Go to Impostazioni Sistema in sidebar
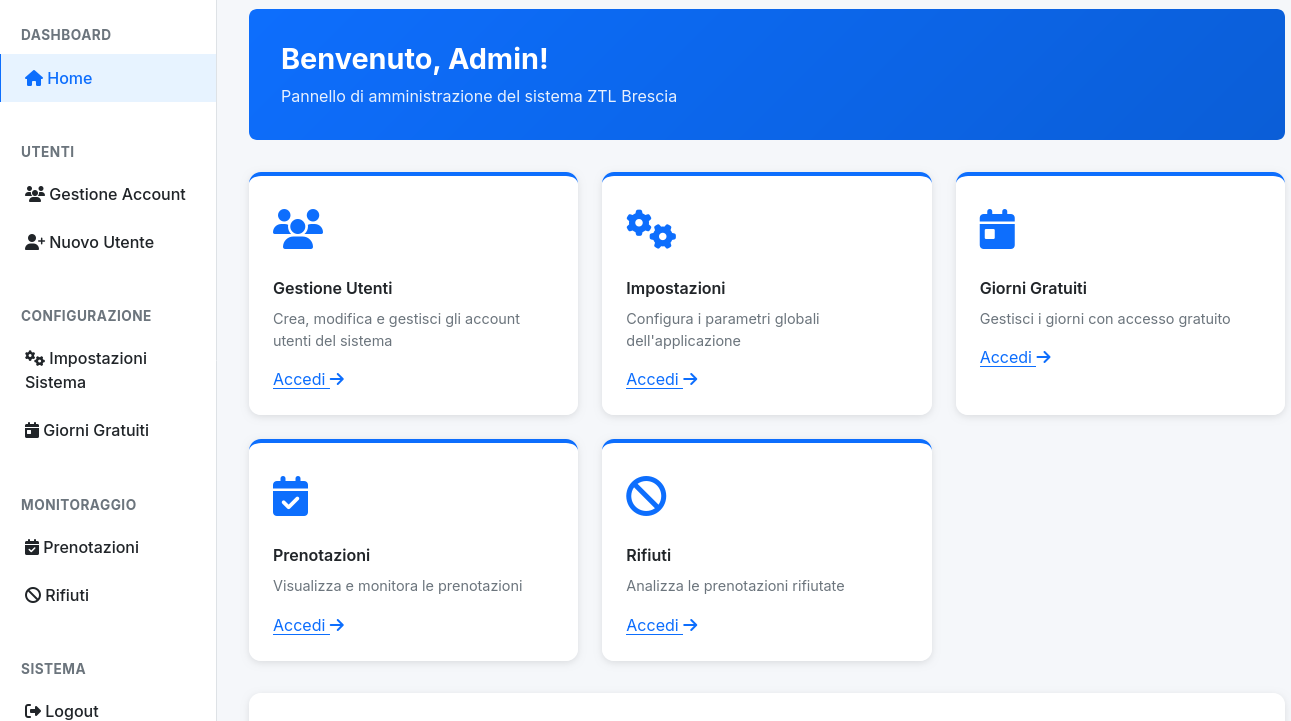This screenshot has height=721, width=1291. pos(108,370)
